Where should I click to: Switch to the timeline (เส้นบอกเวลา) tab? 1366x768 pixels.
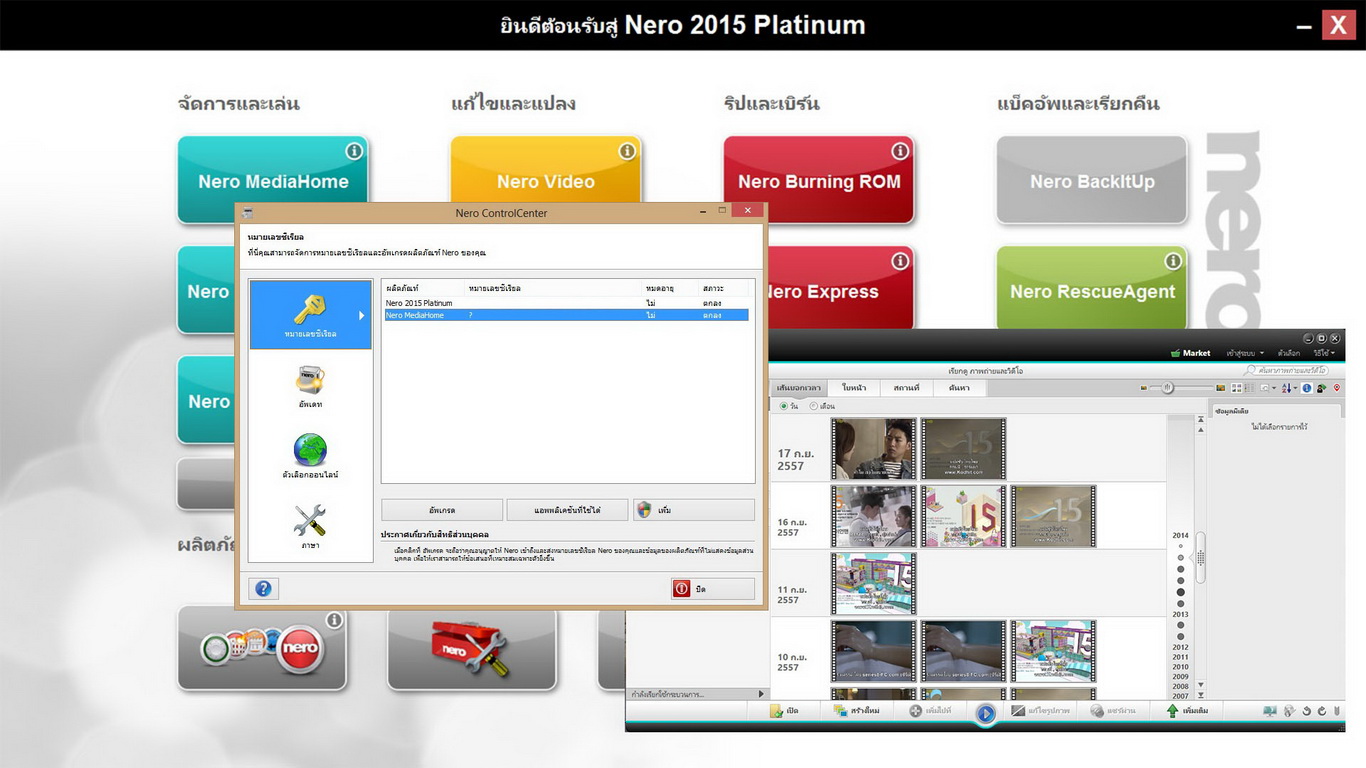799,388
